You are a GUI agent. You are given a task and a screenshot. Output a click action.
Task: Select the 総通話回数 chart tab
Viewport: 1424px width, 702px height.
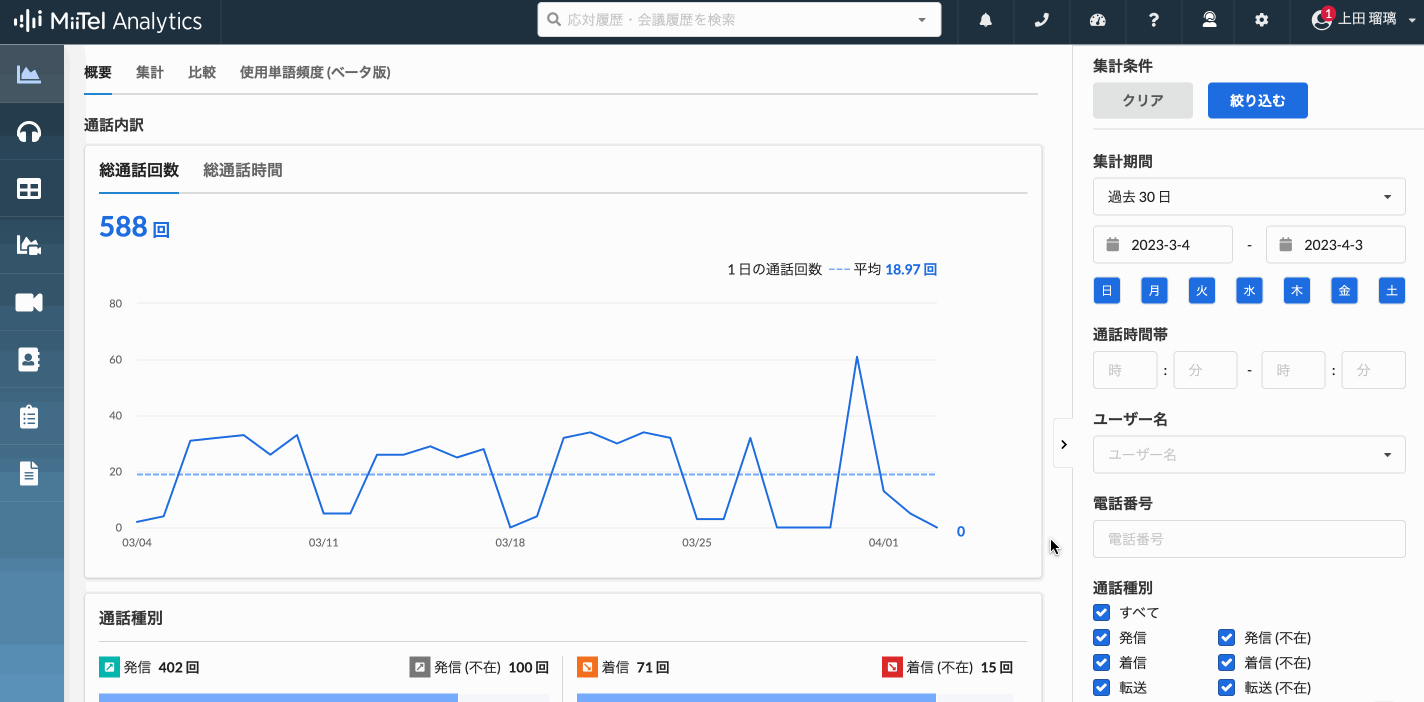tap(139, 171)
